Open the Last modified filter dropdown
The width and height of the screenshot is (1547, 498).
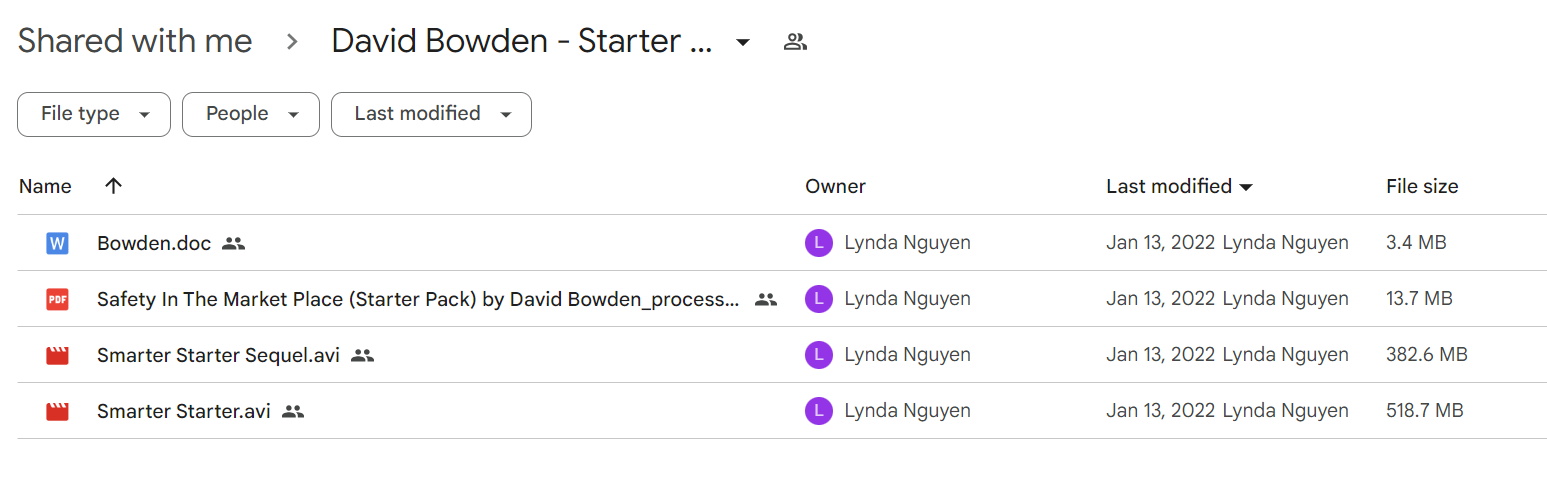click(431, 114)
